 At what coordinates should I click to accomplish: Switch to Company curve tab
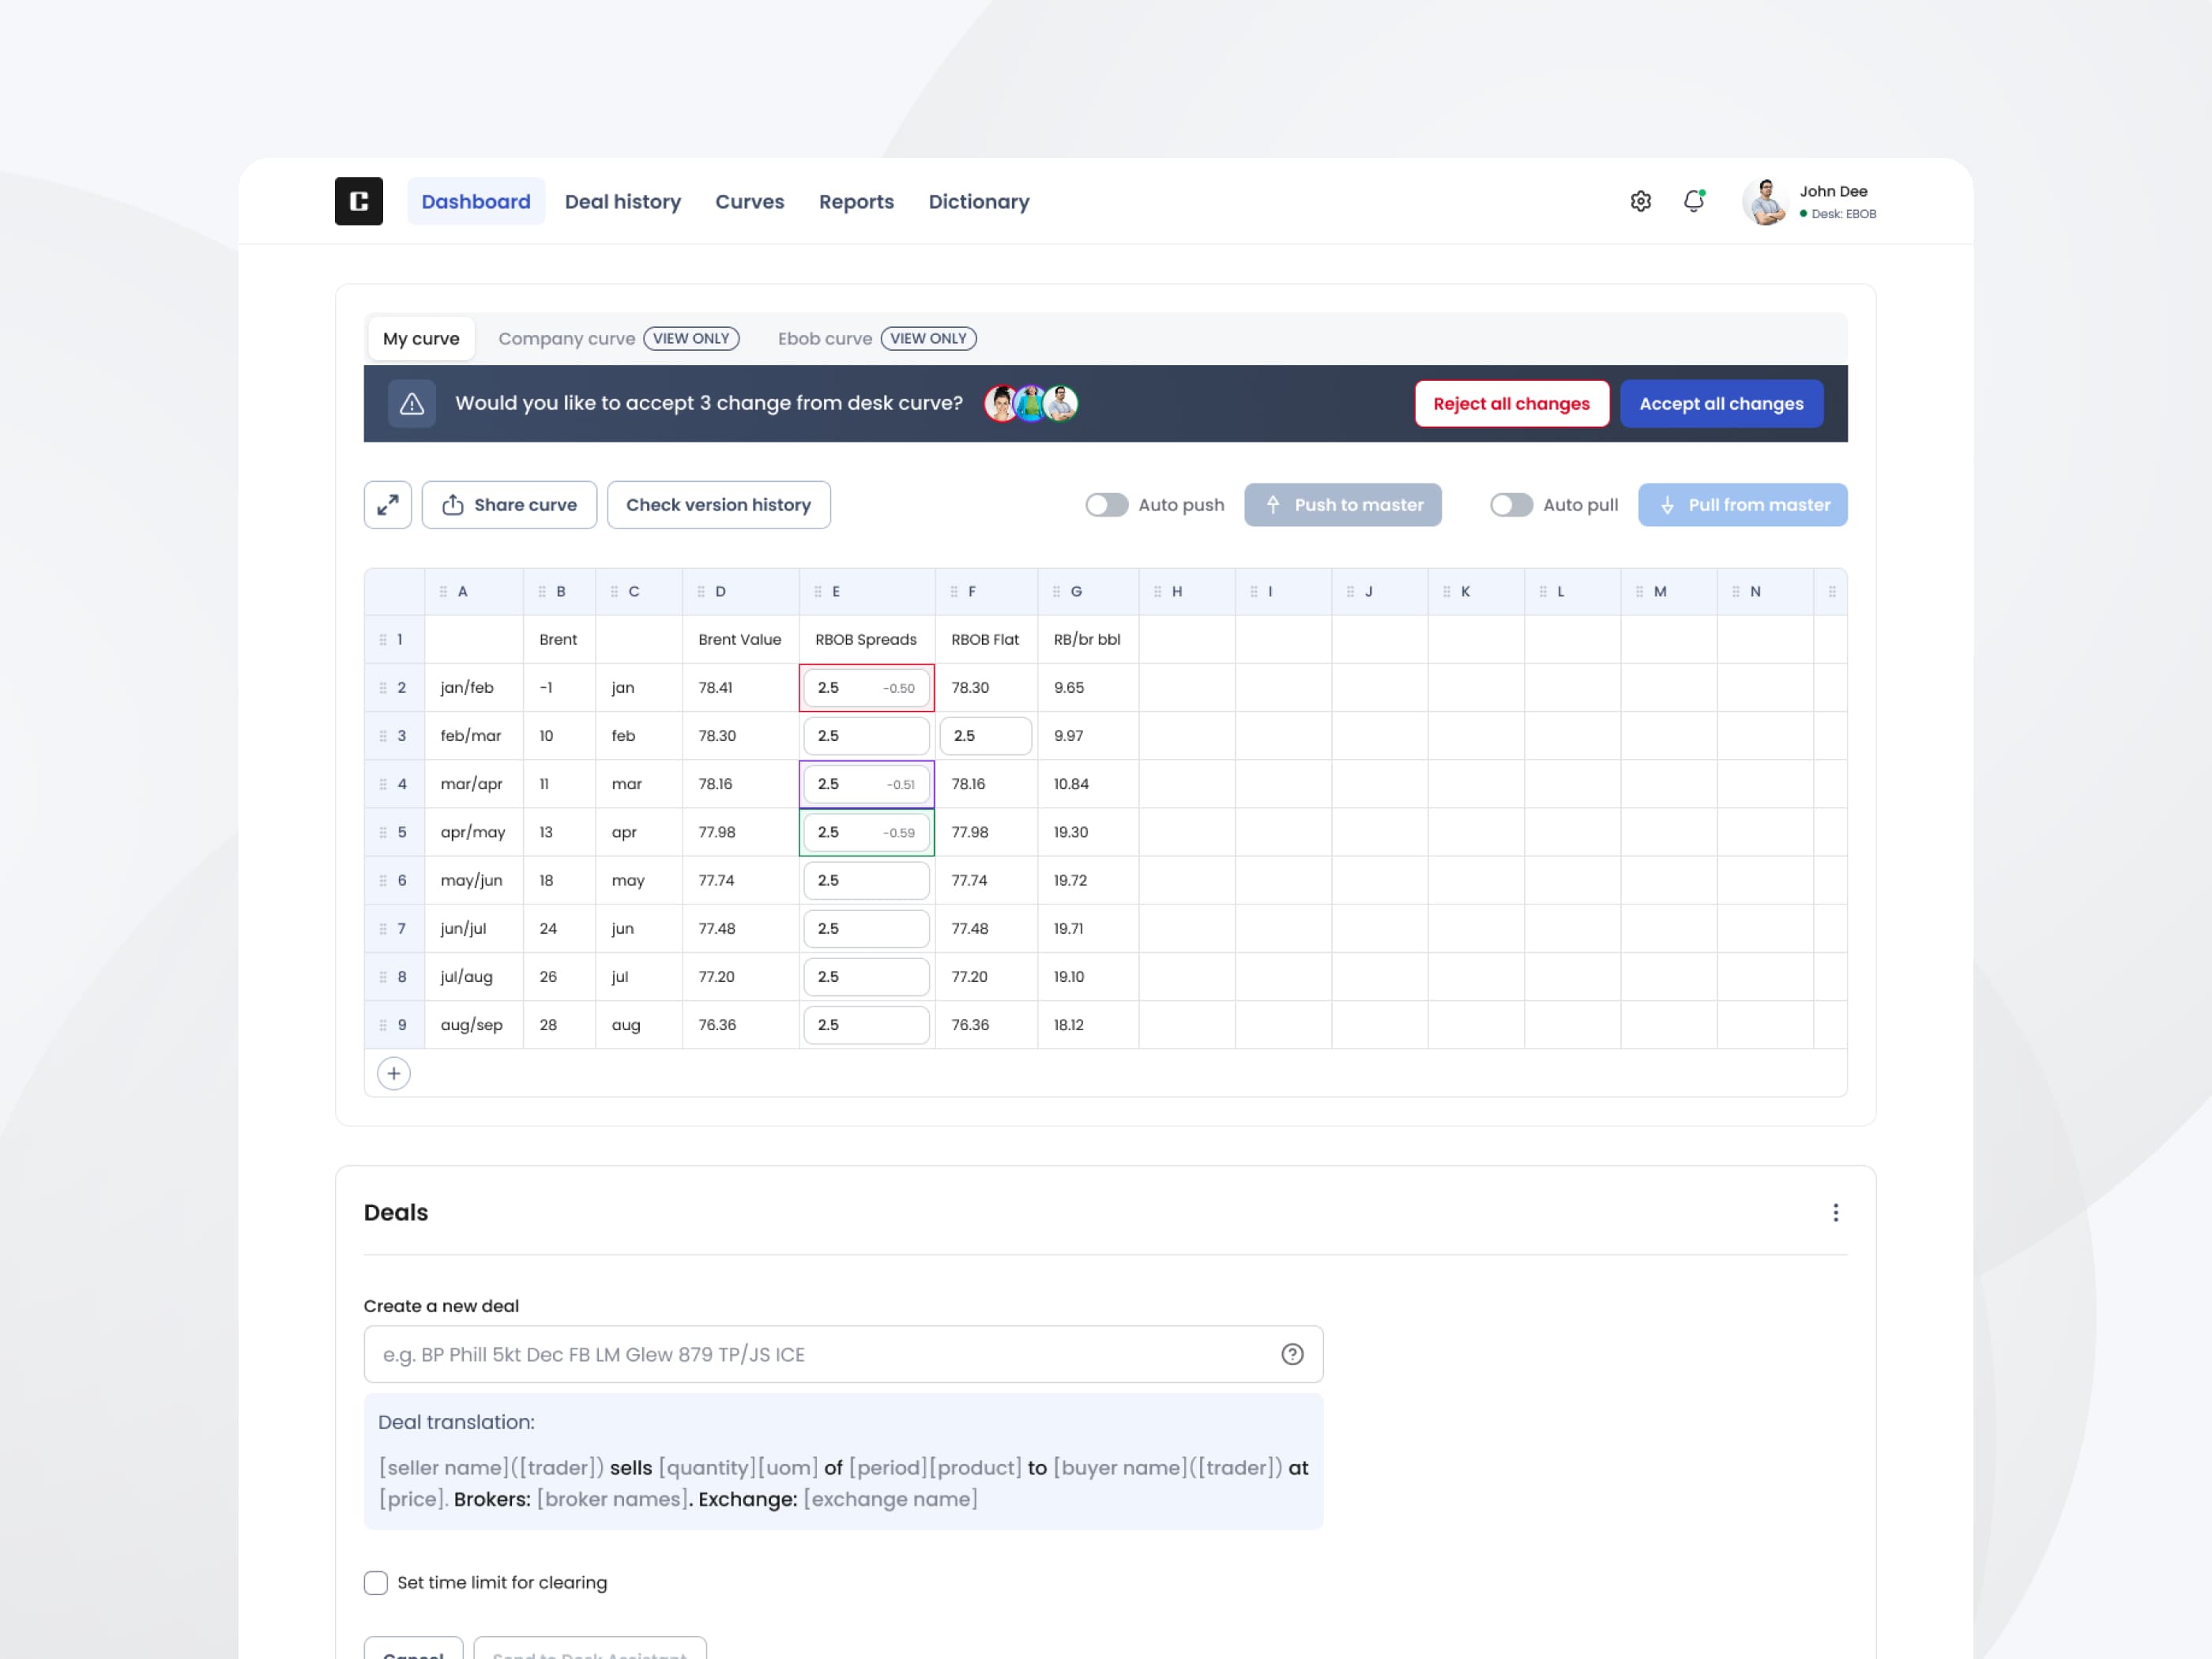point(618,338)
